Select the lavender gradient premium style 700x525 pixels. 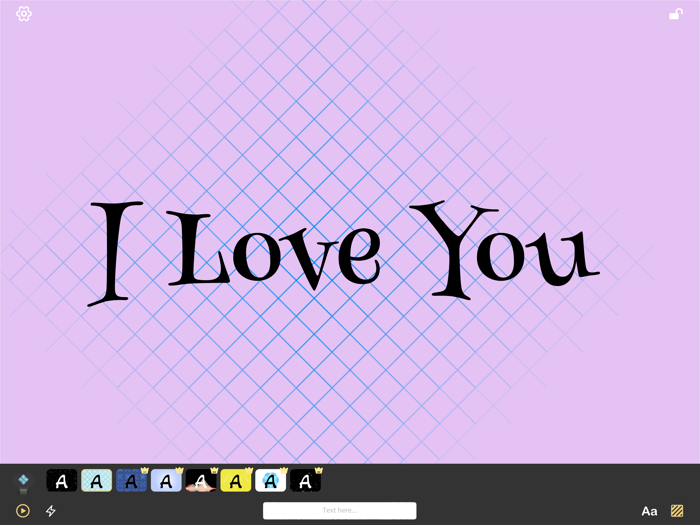click(166, 481)
